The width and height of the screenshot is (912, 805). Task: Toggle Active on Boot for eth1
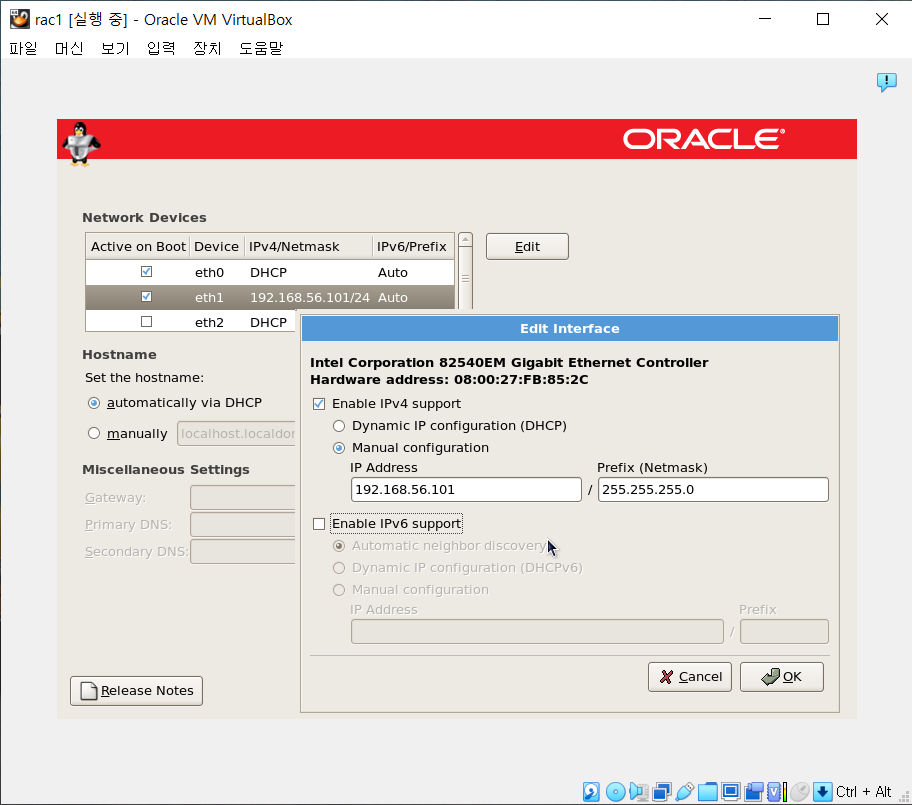click(147, 297)
